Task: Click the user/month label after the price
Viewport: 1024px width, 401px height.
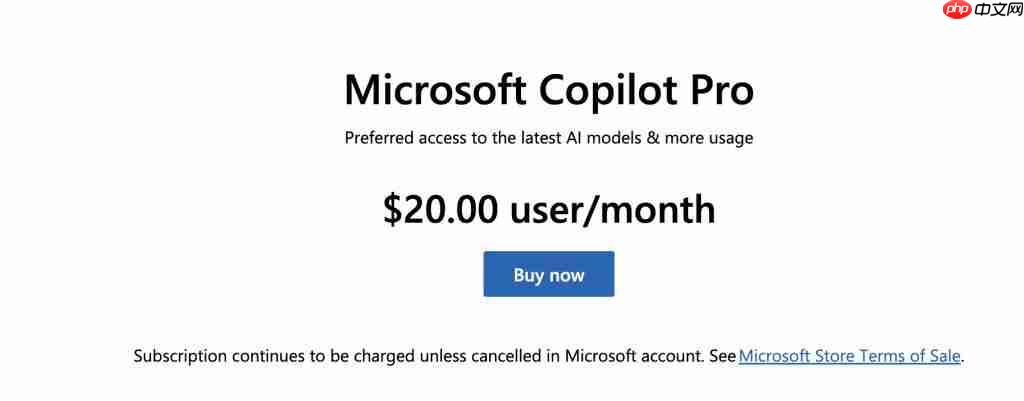Action: click(612, 209)
